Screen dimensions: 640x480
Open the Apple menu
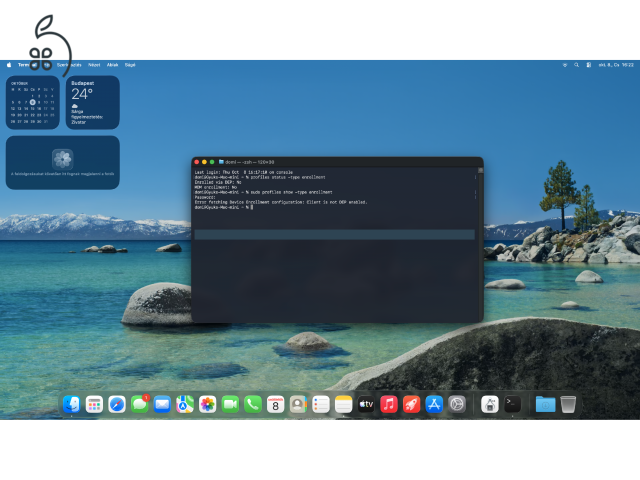pyautogui.click(x=9, y=65)
